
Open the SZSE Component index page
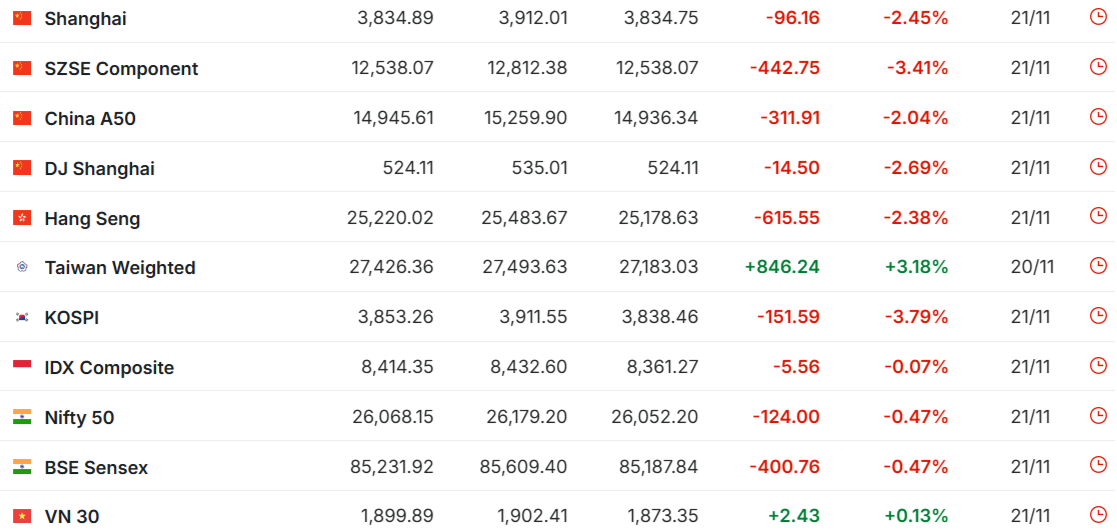pos(121,69)
